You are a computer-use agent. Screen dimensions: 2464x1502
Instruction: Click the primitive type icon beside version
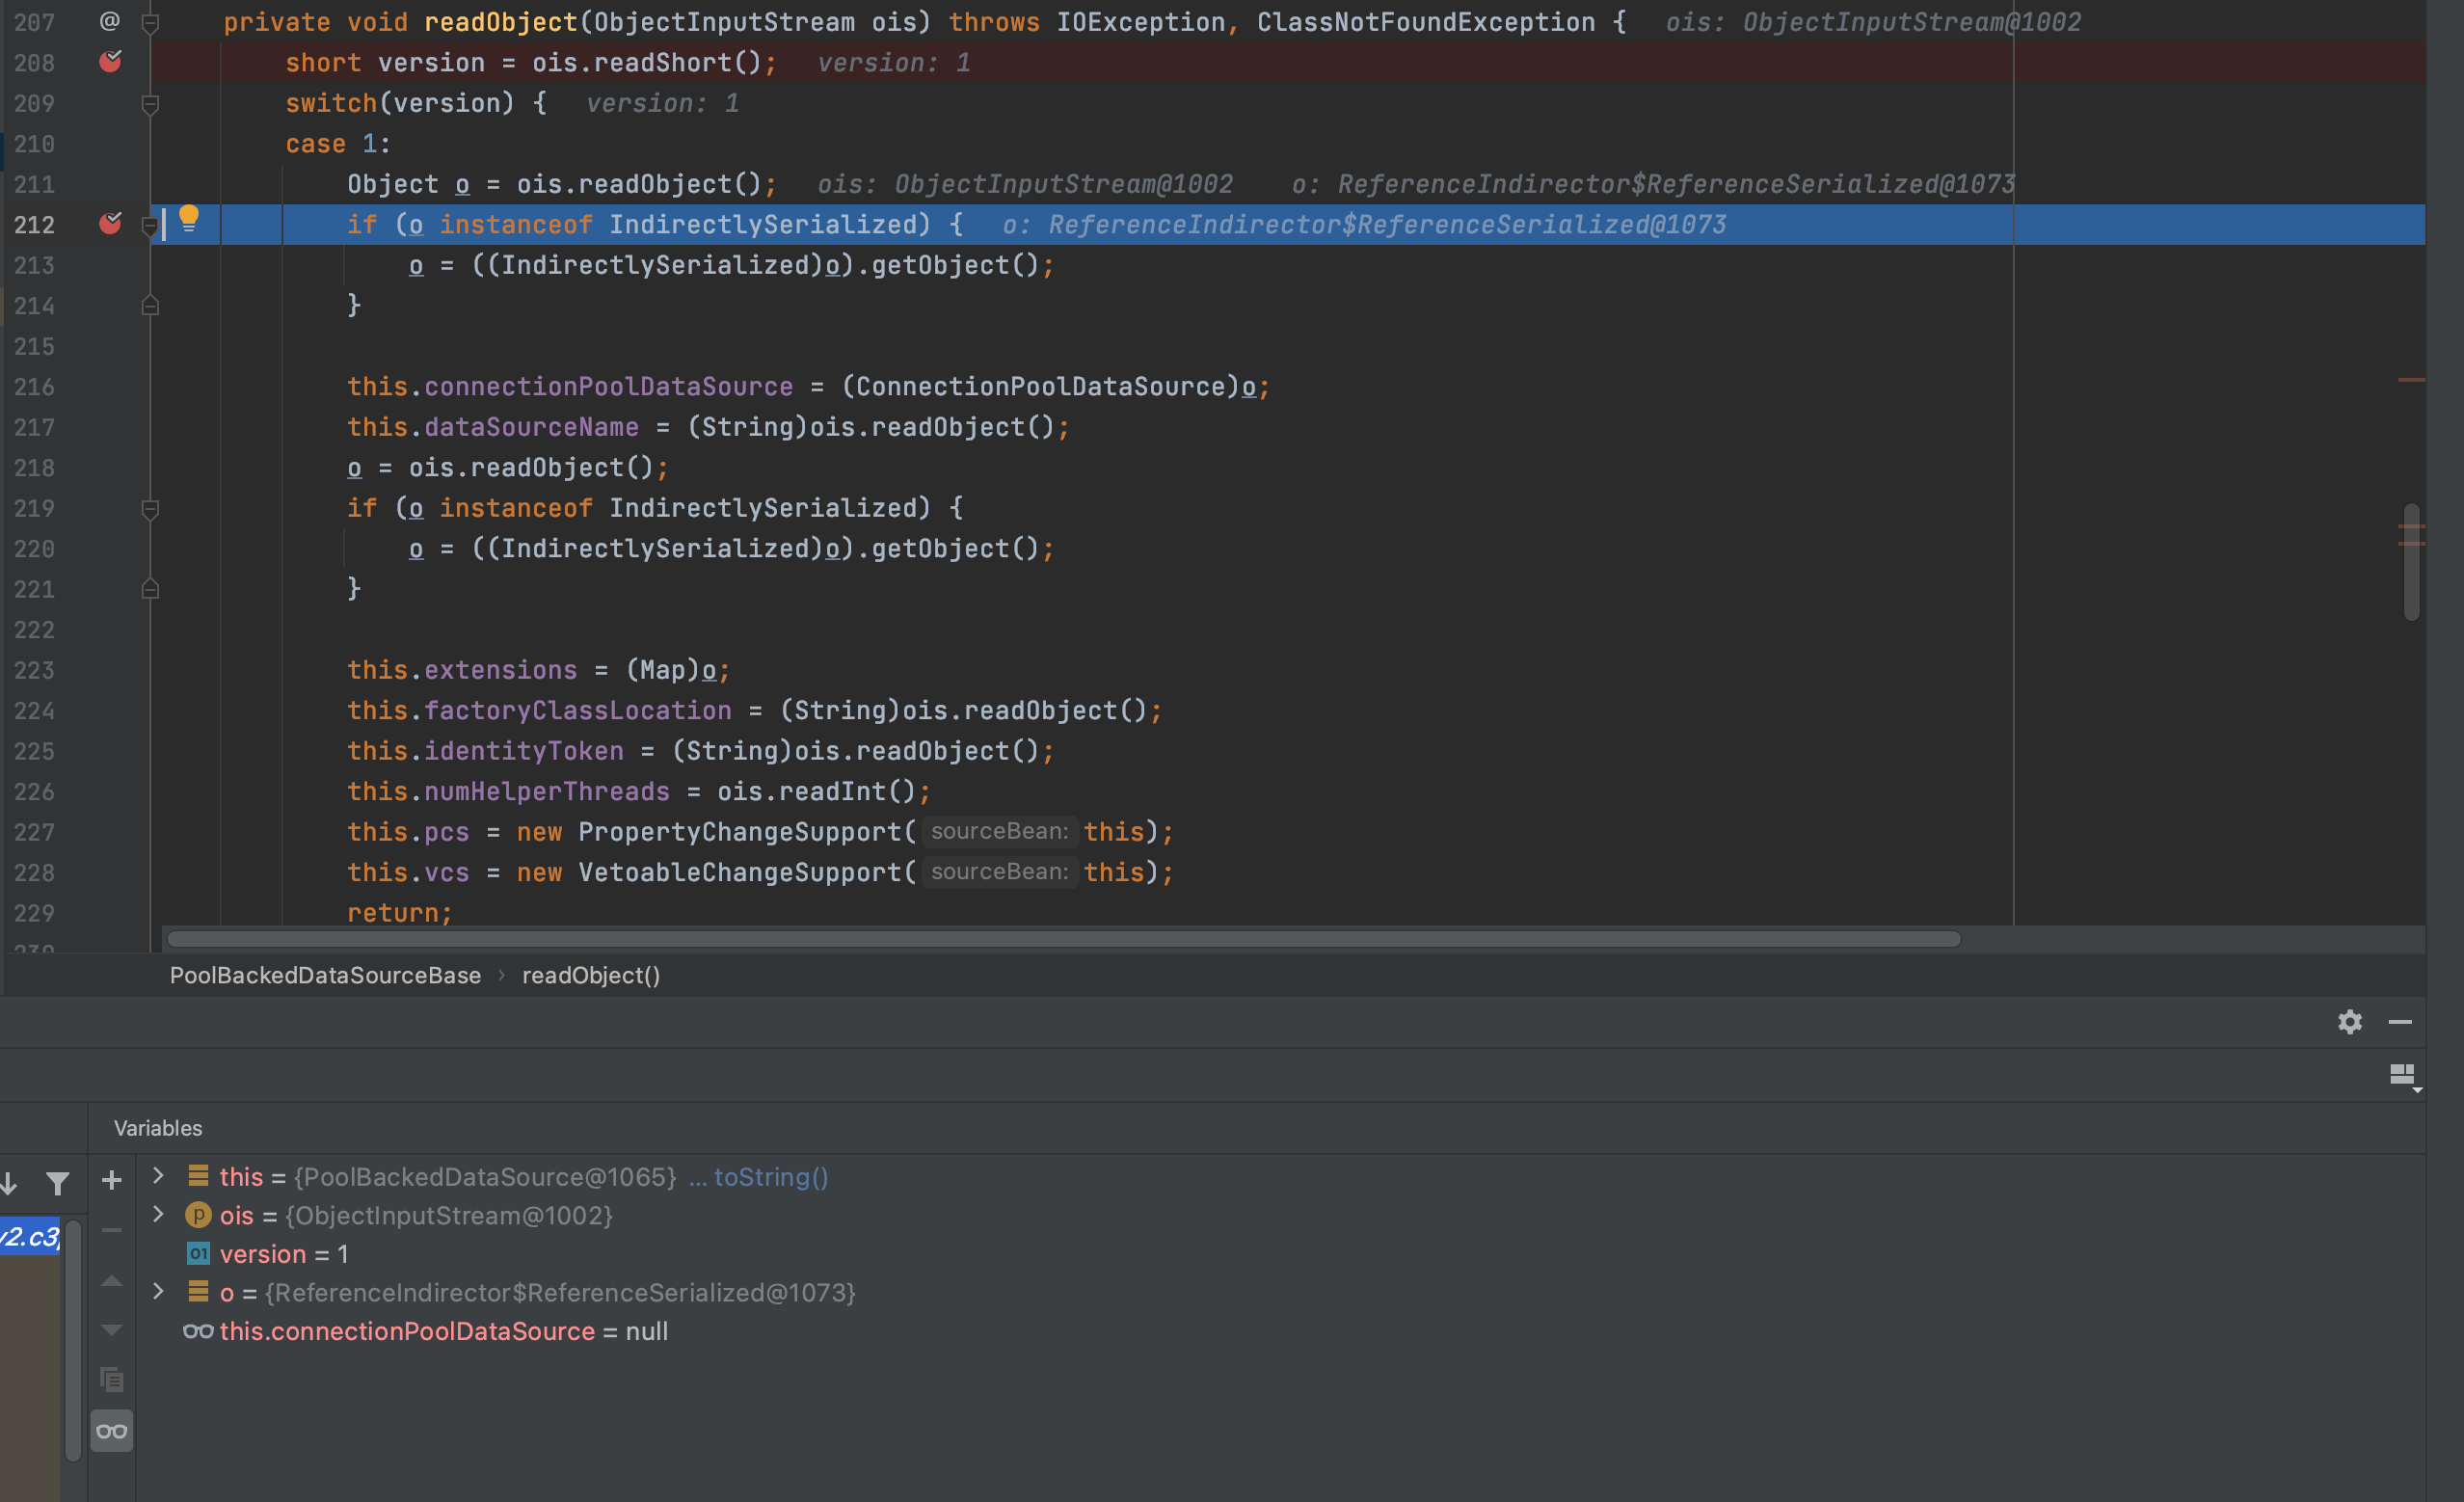(198, 1254)
